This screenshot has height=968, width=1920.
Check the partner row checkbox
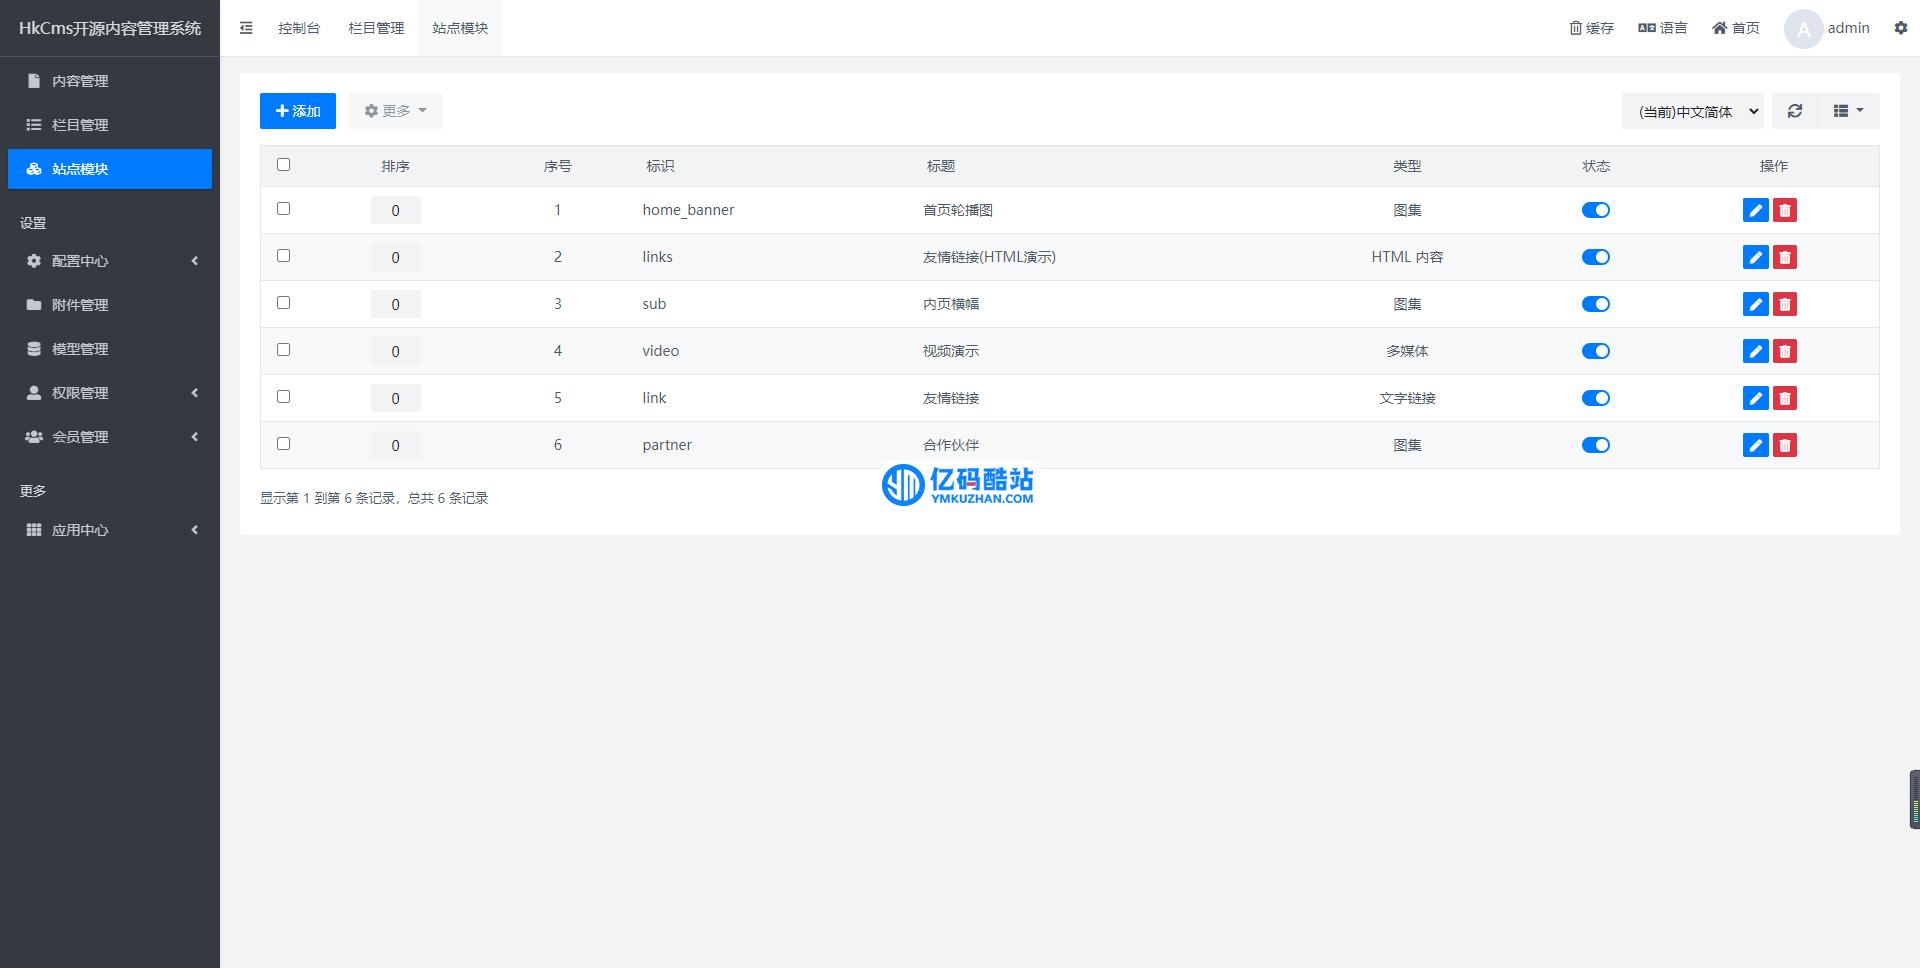(283, 444)
